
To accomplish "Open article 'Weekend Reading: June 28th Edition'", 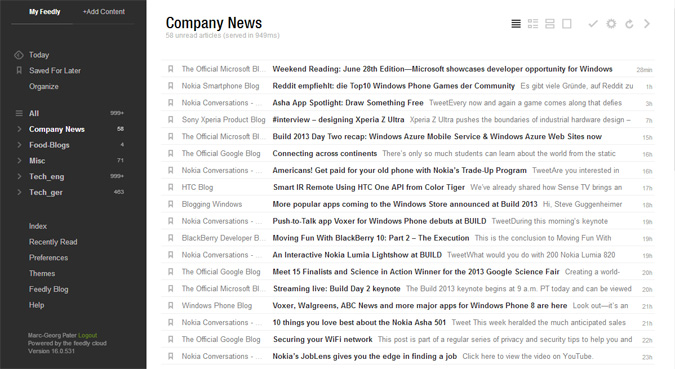I will 442,69.
